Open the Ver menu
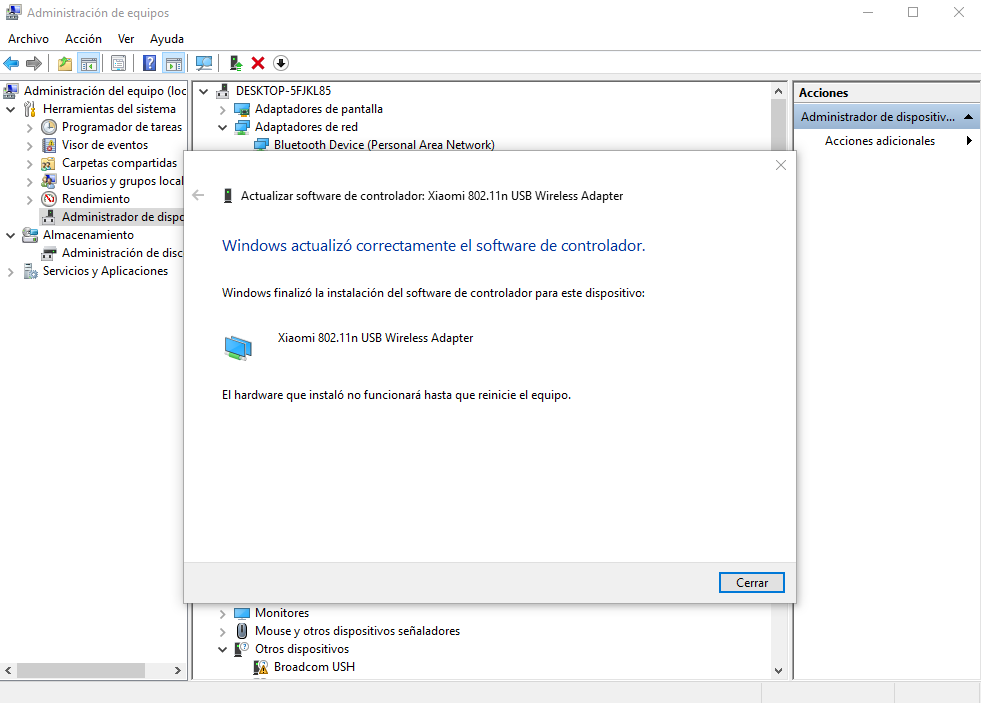 click(126, 39)
